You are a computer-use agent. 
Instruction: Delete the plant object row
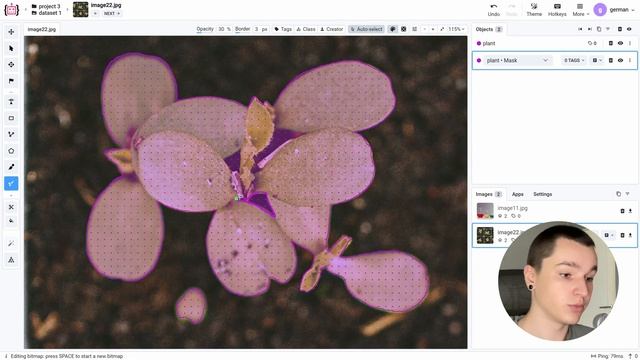point(611,43)
